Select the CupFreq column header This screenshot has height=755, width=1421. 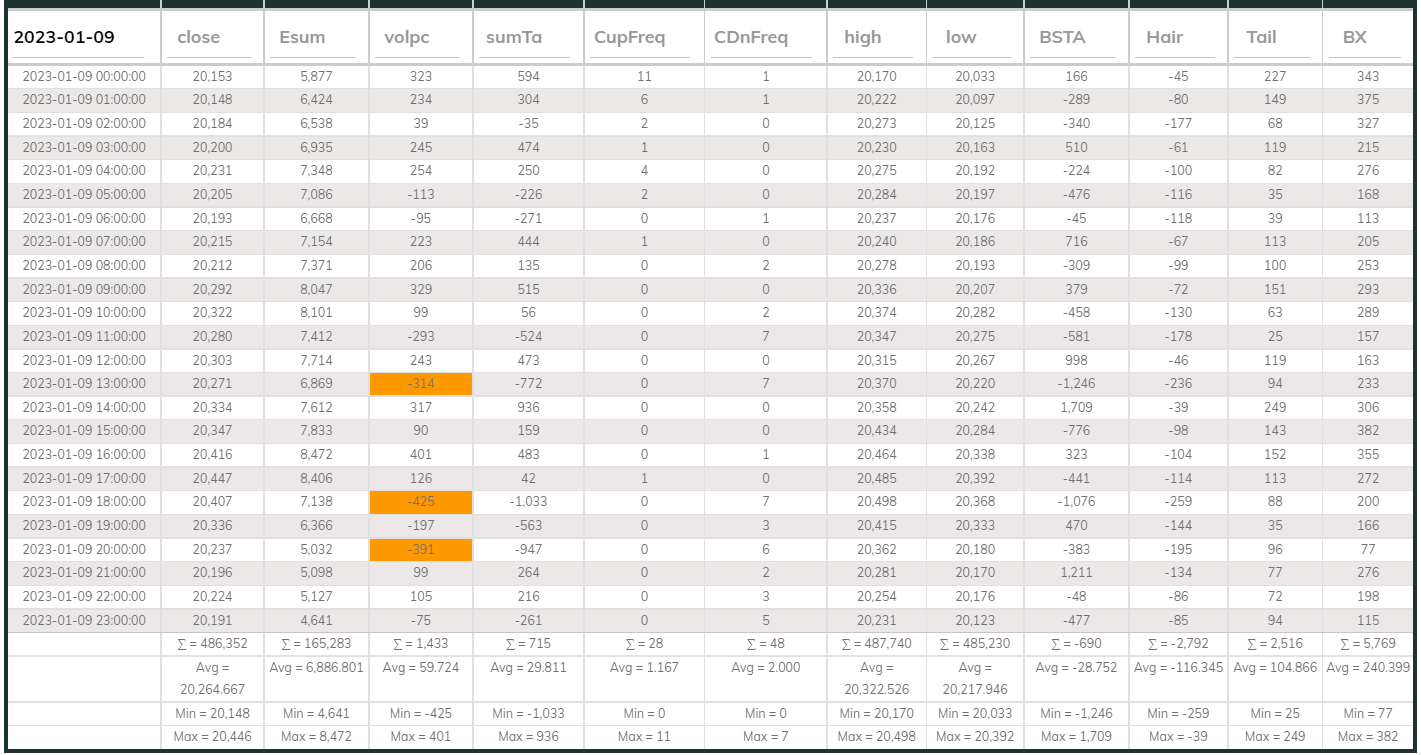[x=629, y=38]
